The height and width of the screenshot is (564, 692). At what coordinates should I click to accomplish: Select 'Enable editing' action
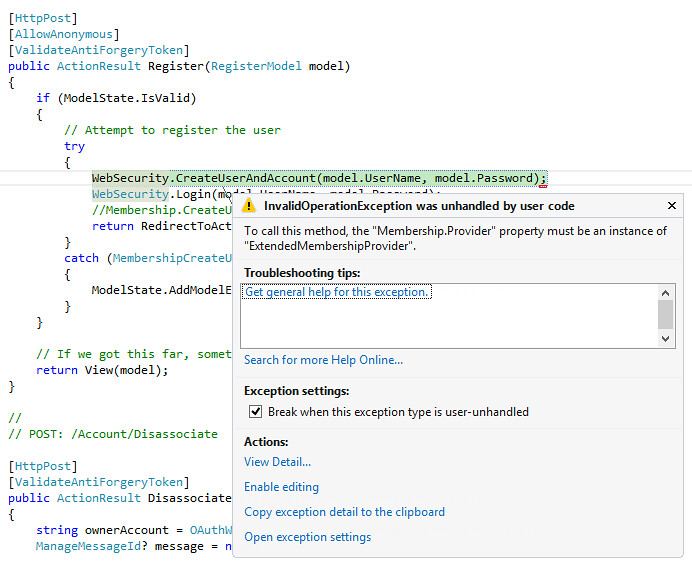click(281, 487)
